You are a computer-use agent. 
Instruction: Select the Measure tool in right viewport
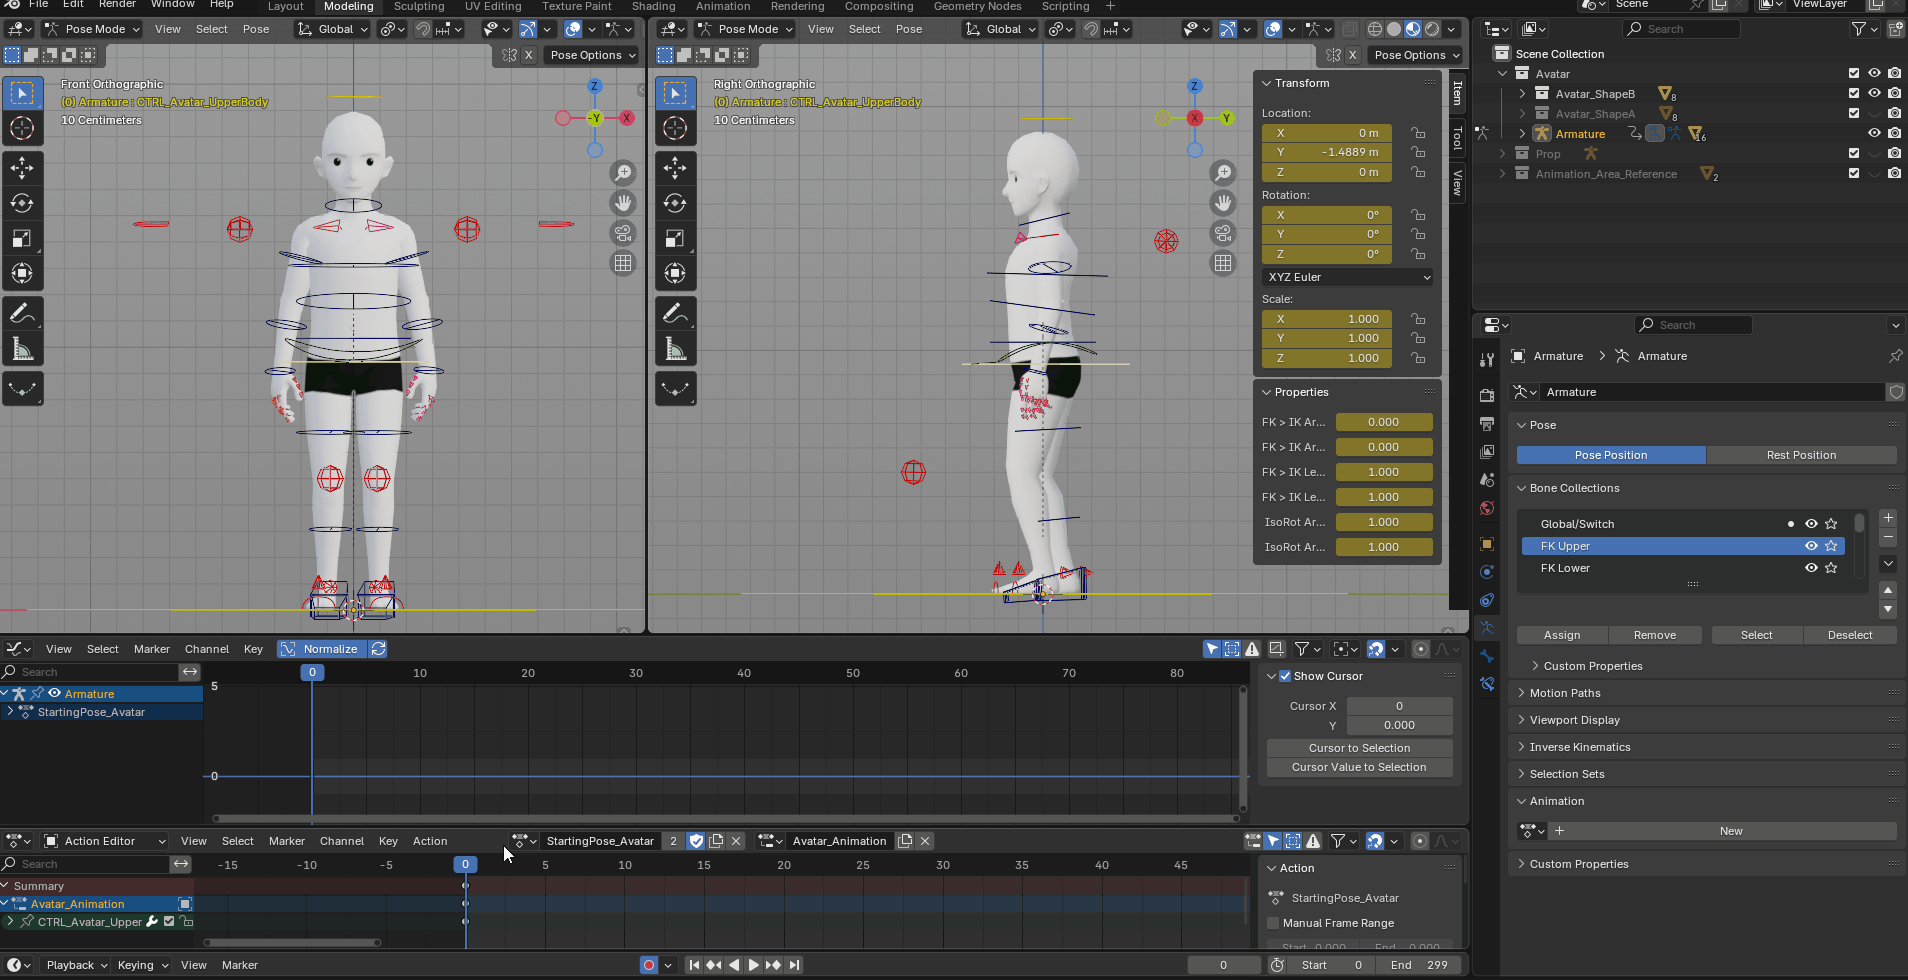(x=675, y=349)
